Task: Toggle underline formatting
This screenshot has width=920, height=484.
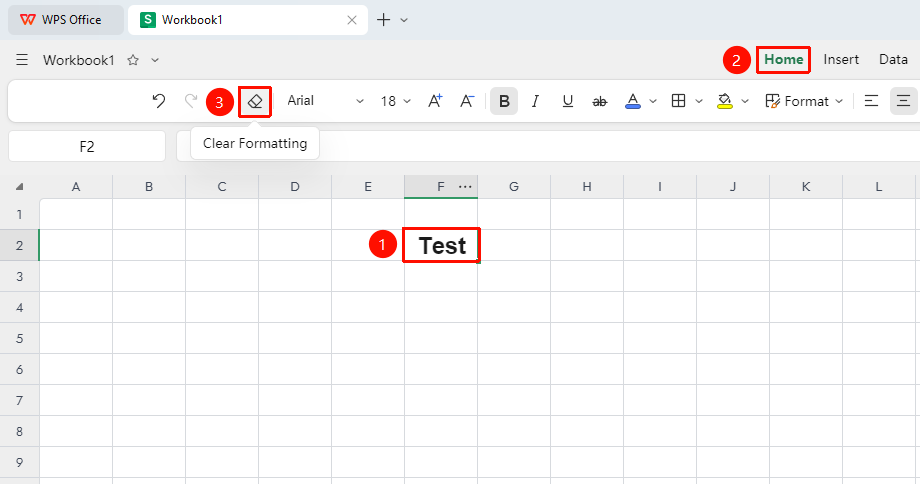Action: (567, 101)
